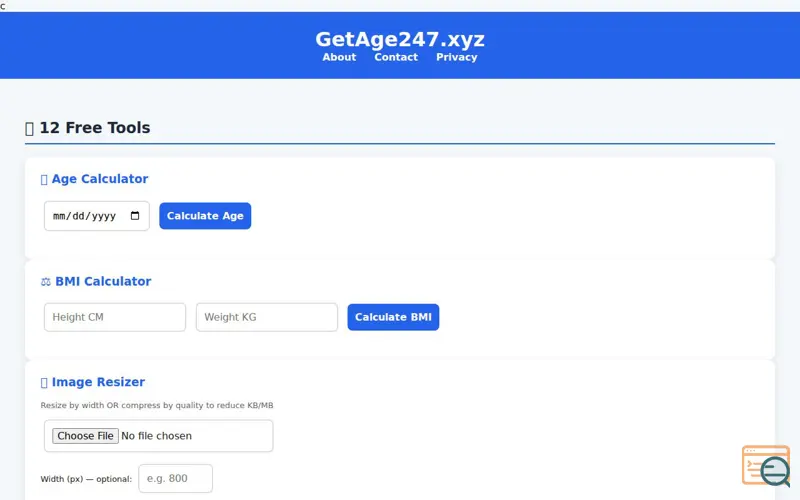800x500 pixels.
Task: Click the 'Width (px) — optional:' label
Action: 86,479
